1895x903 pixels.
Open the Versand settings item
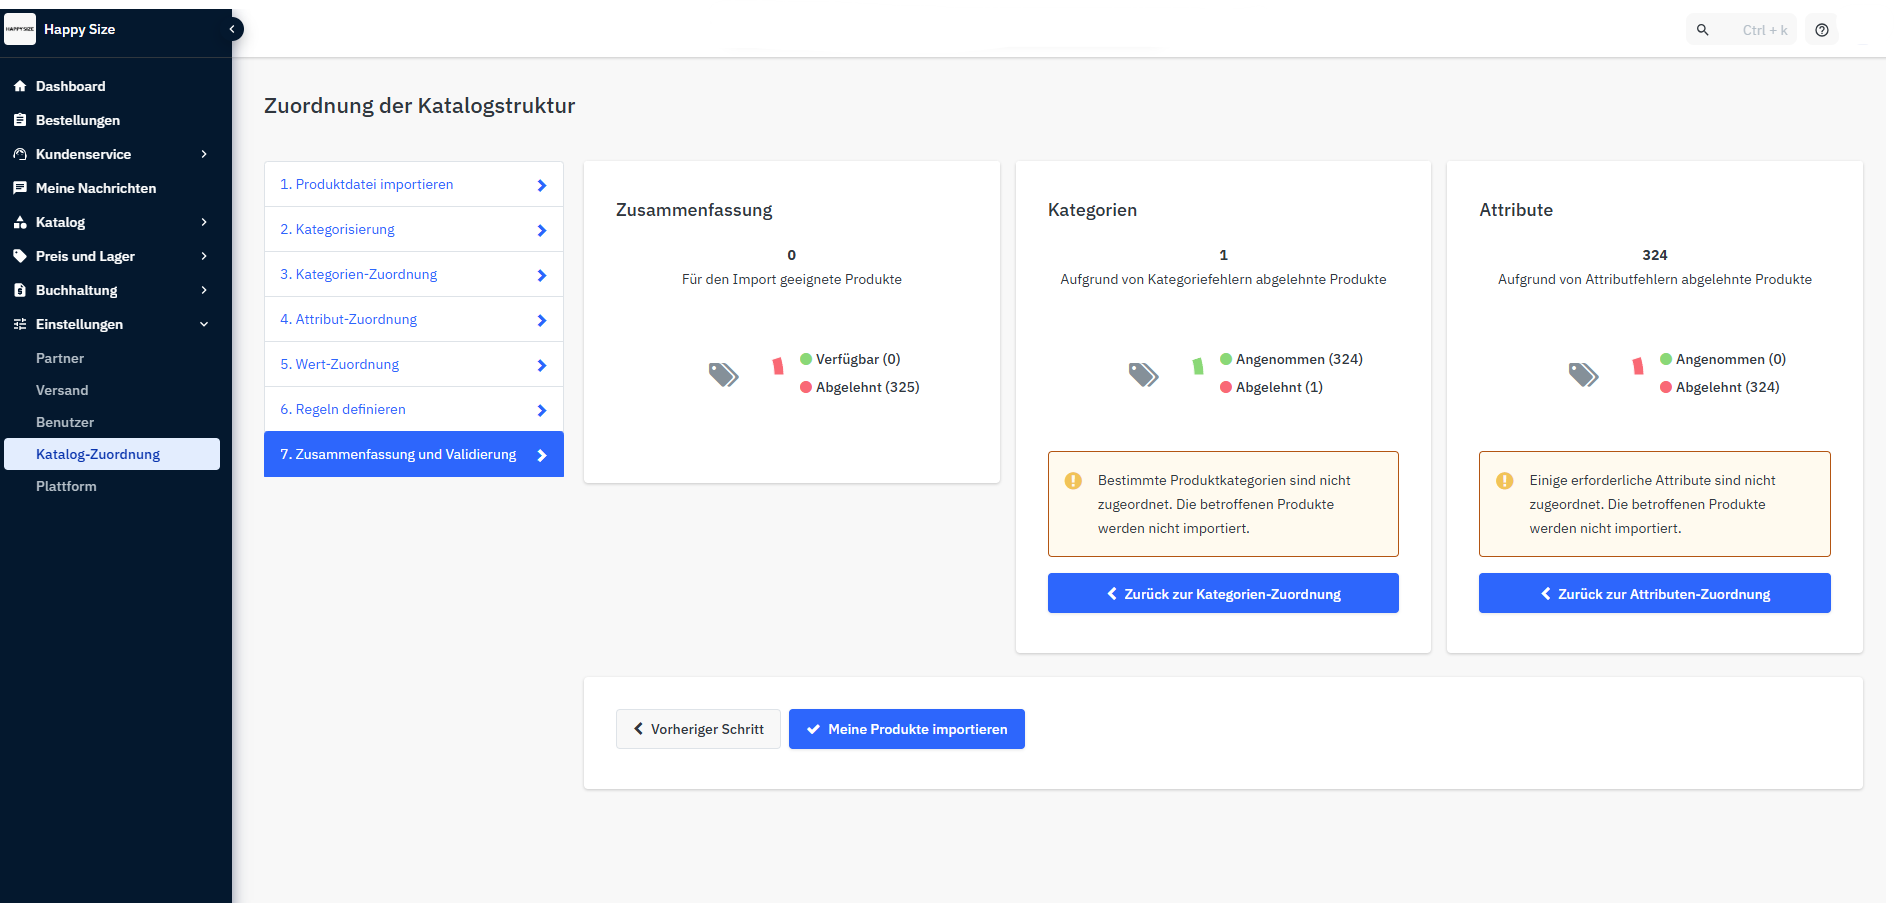pos(62,390)
